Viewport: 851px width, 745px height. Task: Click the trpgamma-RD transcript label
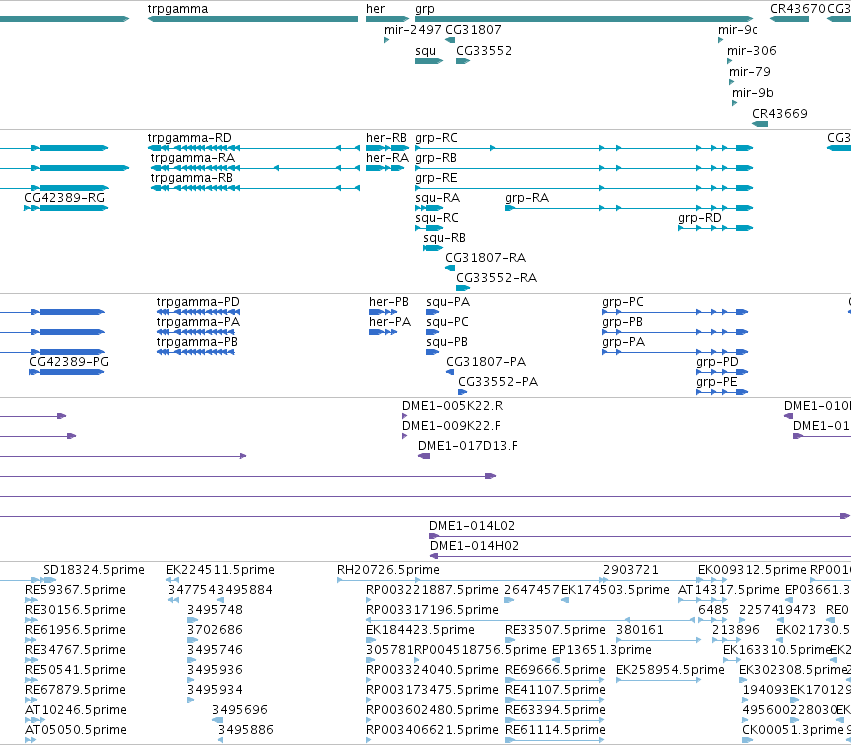(x=189, y=138)
